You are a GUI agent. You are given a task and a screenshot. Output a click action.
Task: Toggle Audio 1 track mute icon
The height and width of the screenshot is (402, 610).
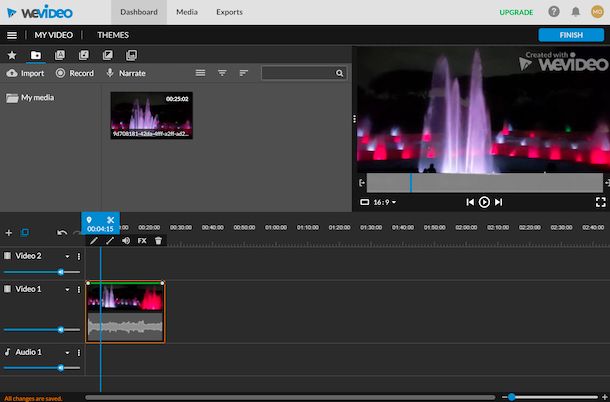(x=7, y=352)
